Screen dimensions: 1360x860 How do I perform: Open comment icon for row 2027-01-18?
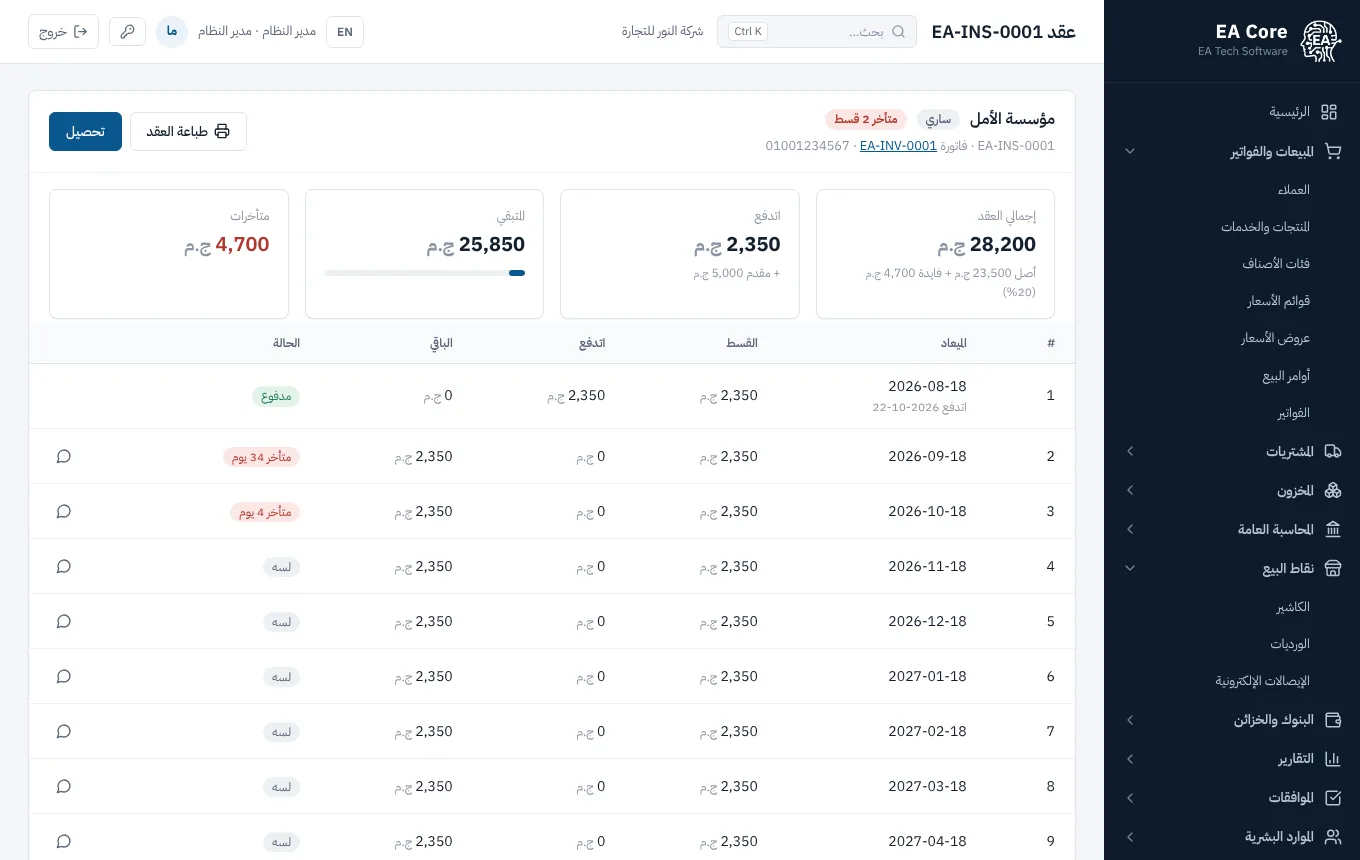[64, 676]
